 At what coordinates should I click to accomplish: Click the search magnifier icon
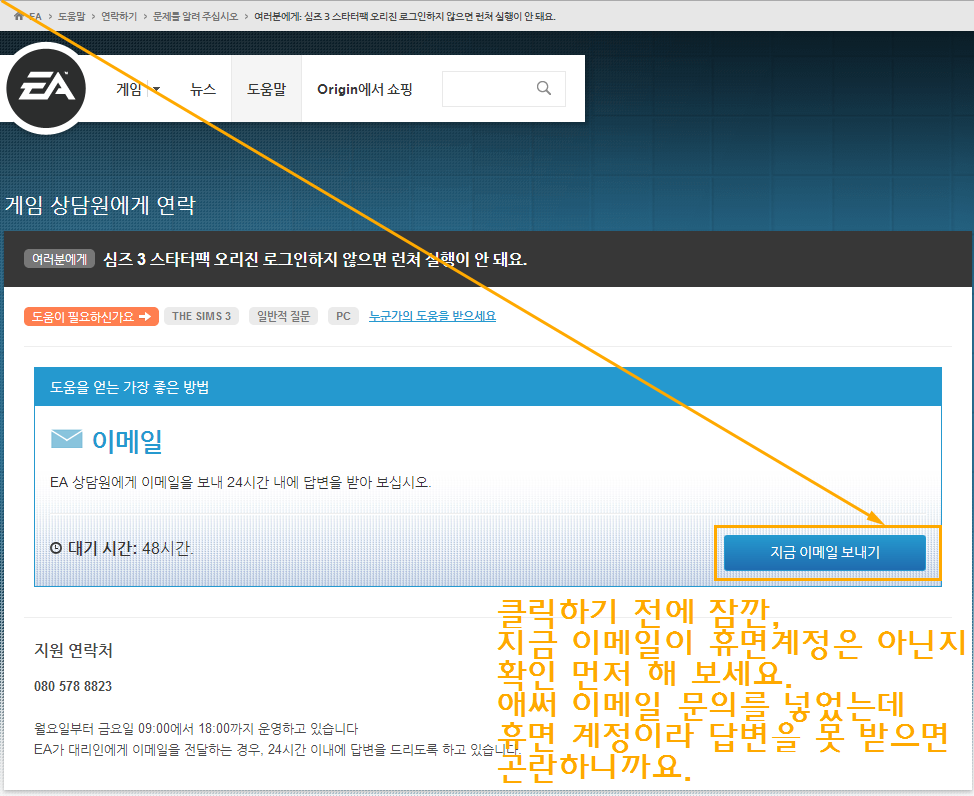click(x=544, y=88)
